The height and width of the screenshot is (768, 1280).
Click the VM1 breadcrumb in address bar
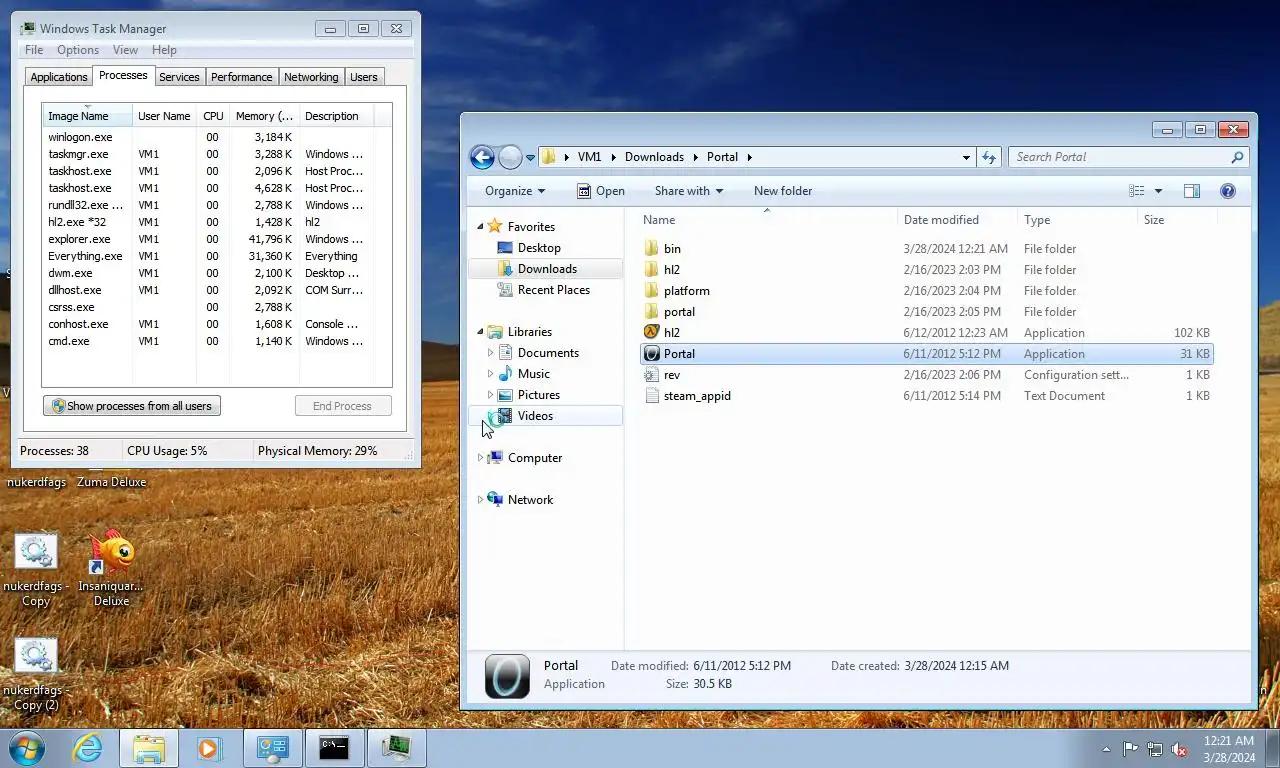pyautogui.click(x=590, y=157)
